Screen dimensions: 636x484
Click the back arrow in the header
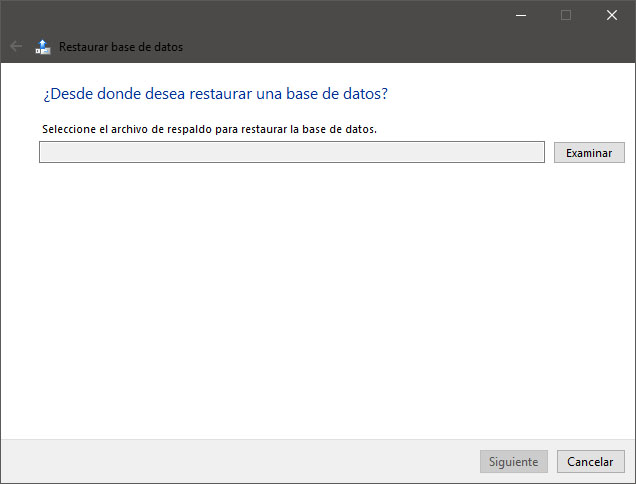click(x=16, y=47)
